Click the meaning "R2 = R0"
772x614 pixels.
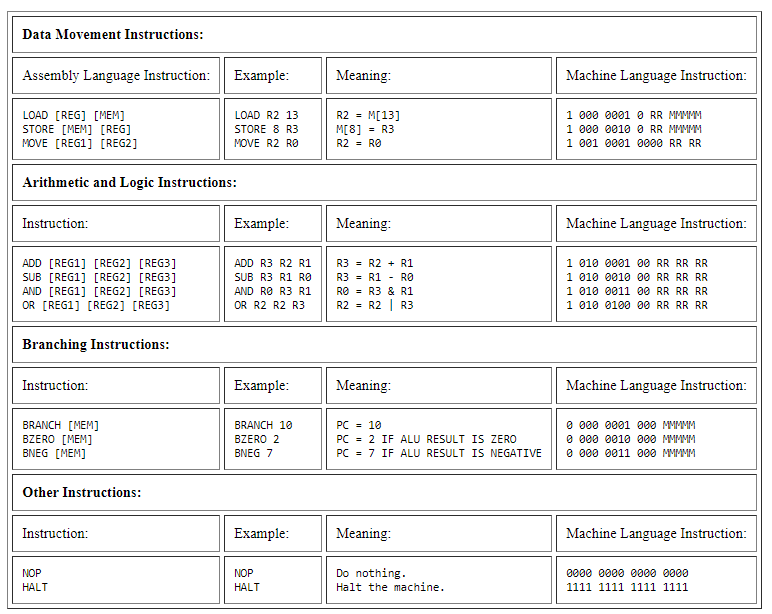(x=359, y=143)
